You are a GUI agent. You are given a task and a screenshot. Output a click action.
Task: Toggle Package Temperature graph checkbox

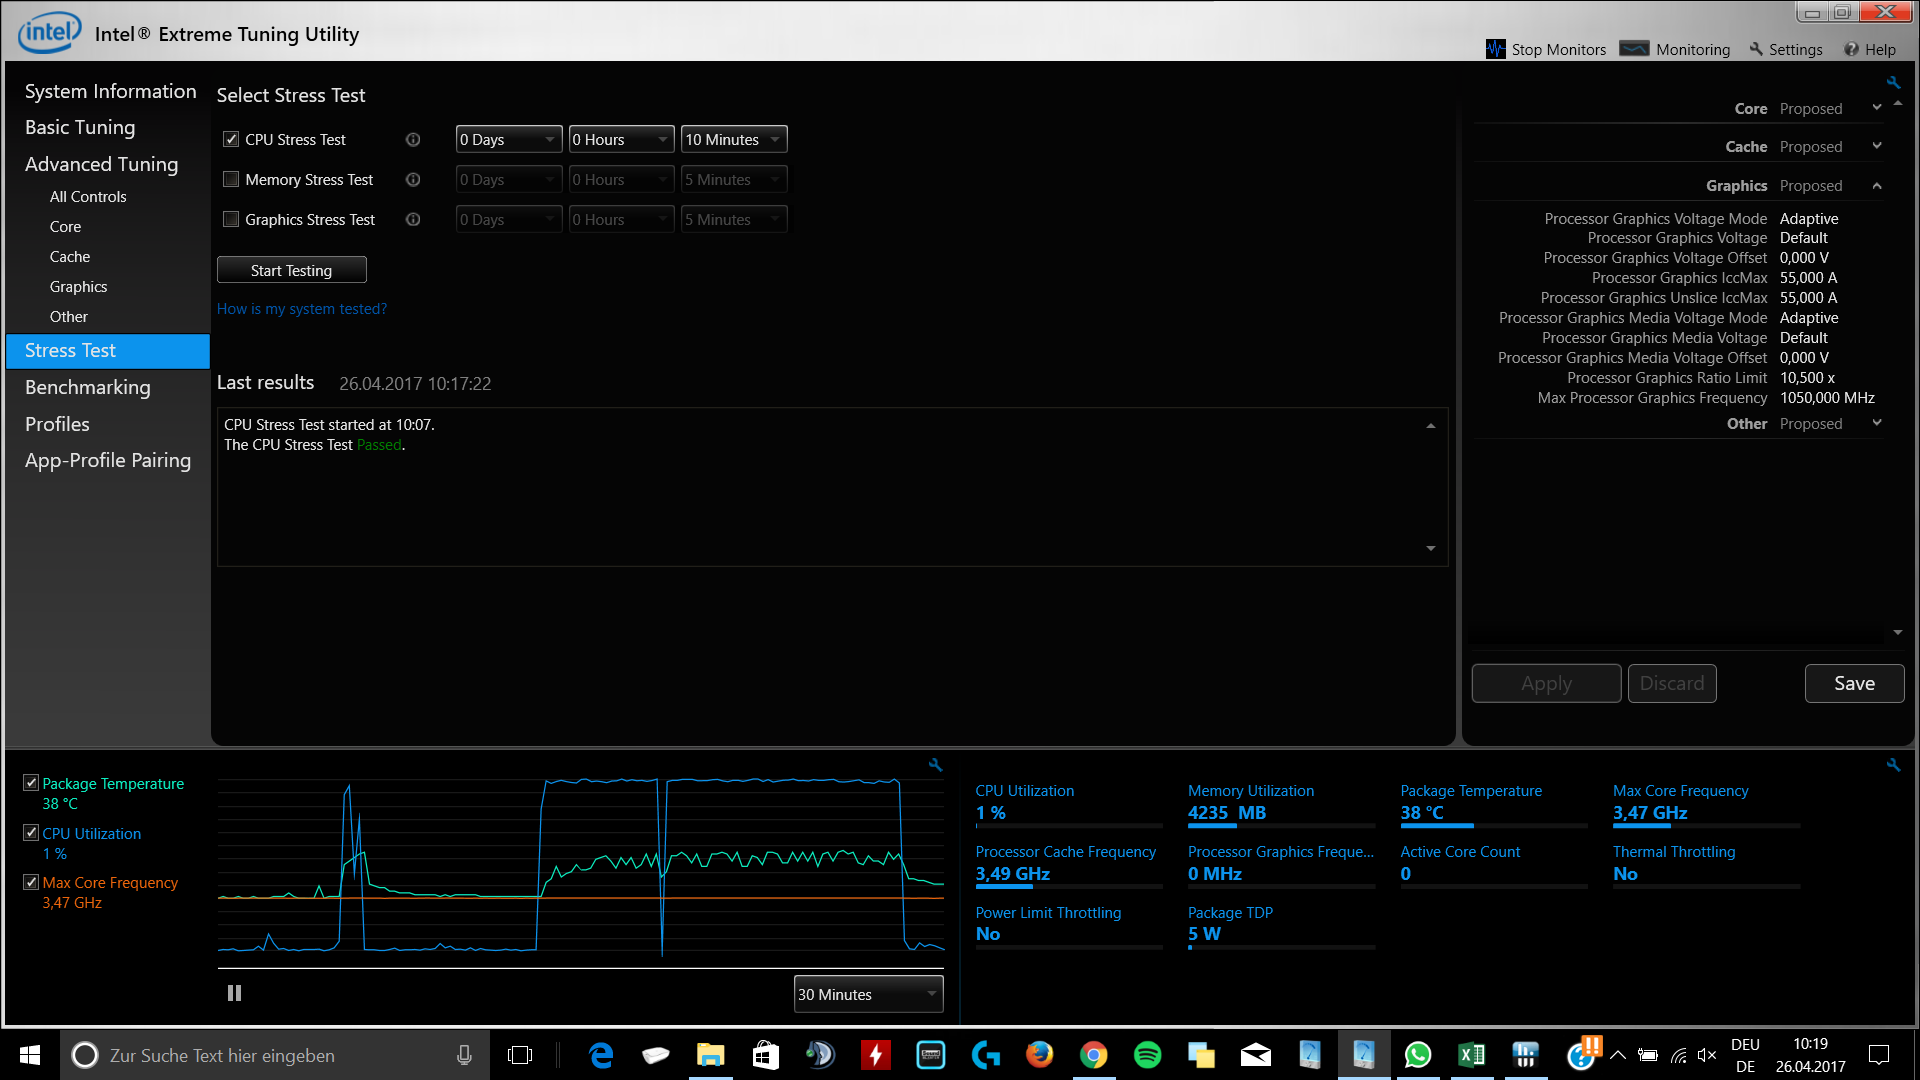point(31,783)
